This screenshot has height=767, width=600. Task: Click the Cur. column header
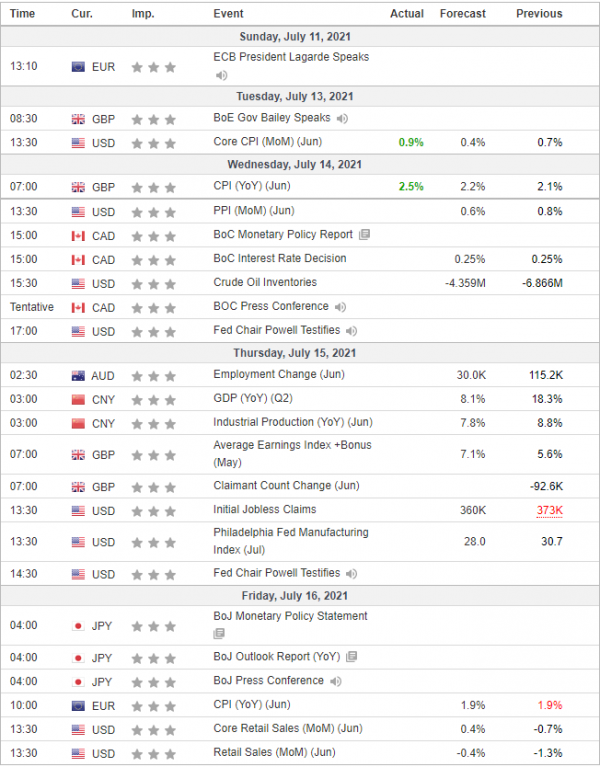click(x=82, y=14)
